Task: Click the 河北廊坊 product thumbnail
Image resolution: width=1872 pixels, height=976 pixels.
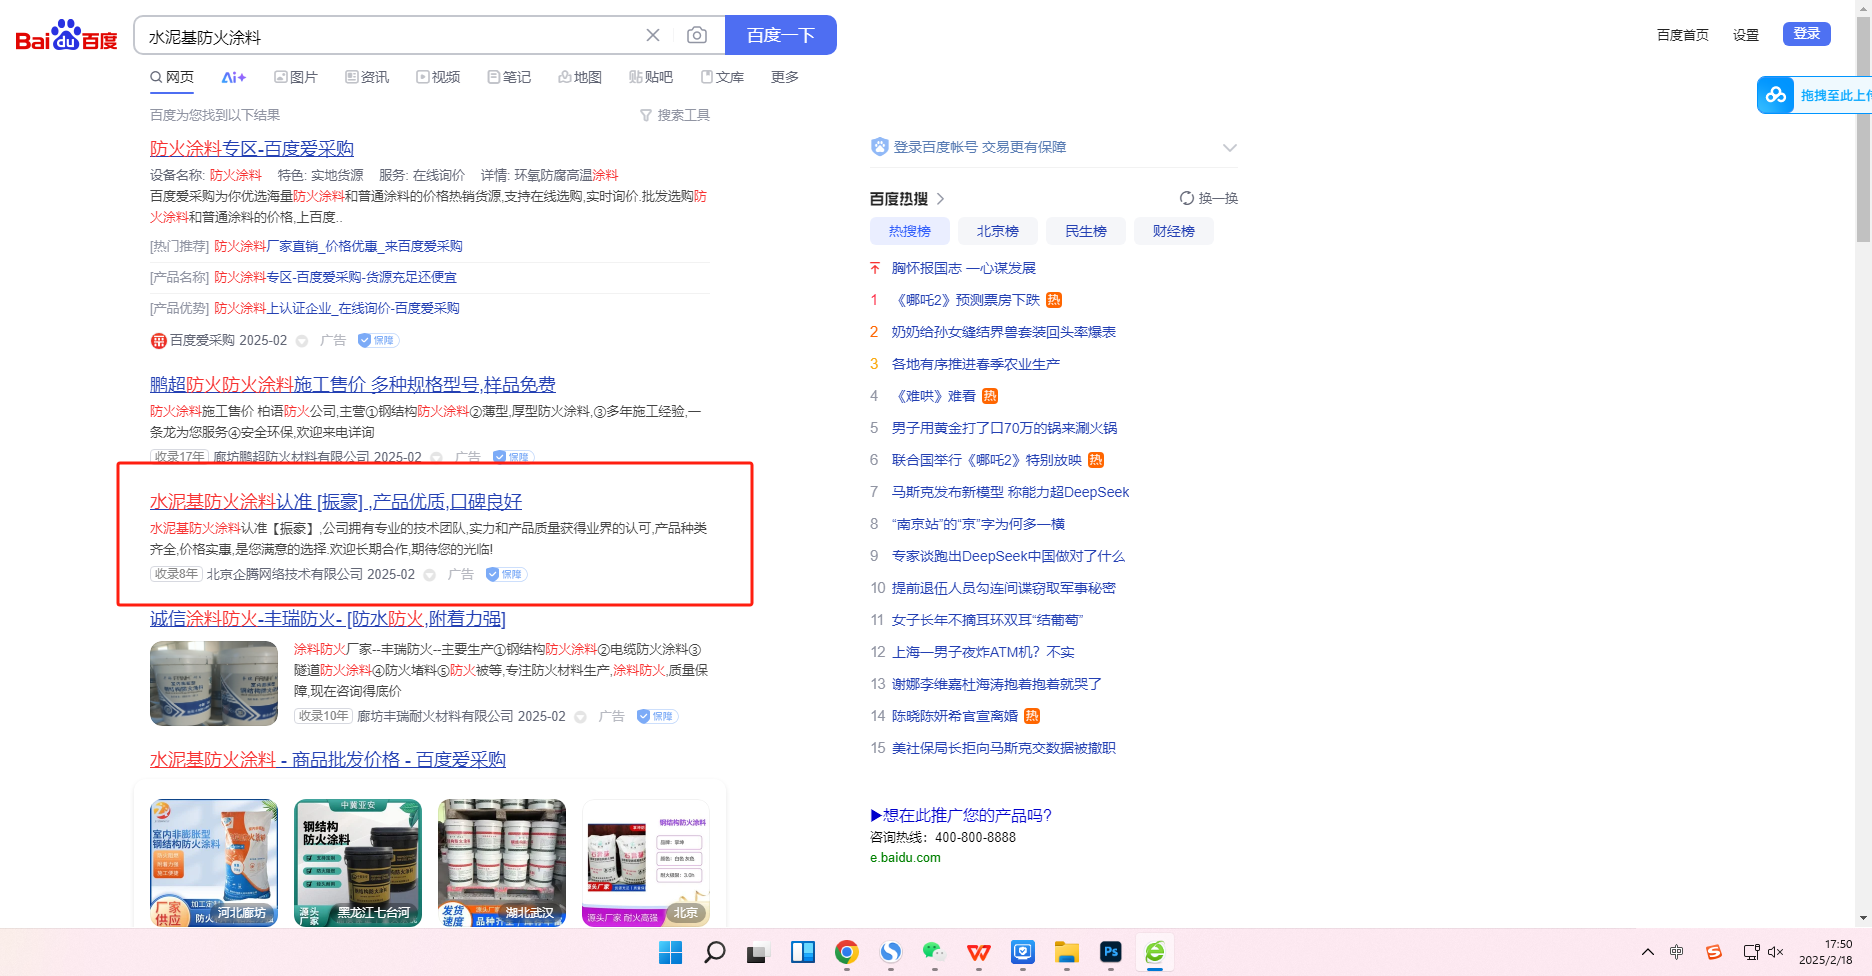Action: (x=214, y=862)
